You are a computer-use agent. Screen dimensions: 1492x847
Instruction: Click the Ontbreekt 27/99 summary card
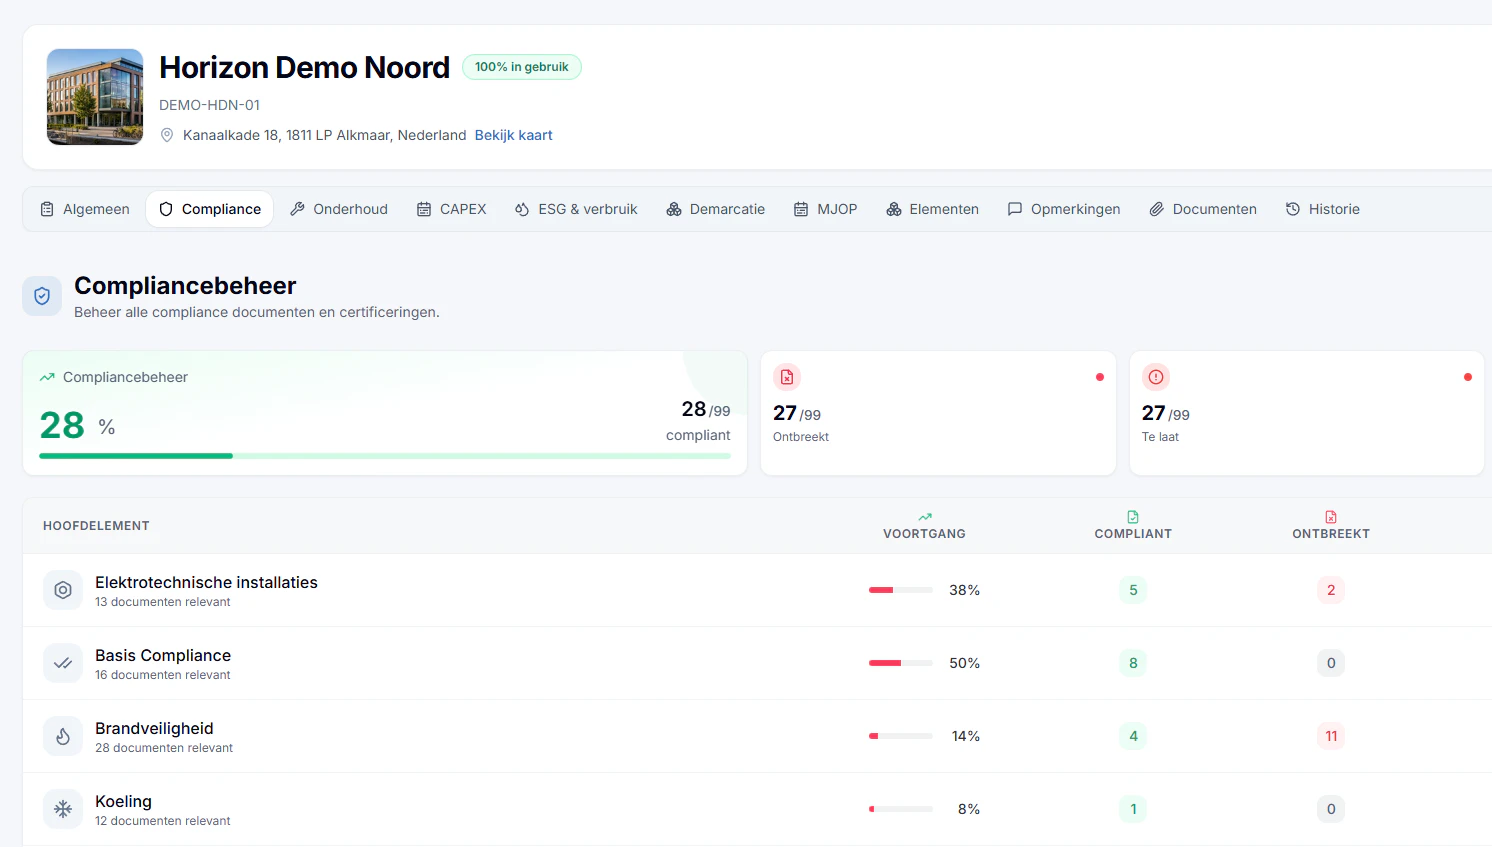938,413
